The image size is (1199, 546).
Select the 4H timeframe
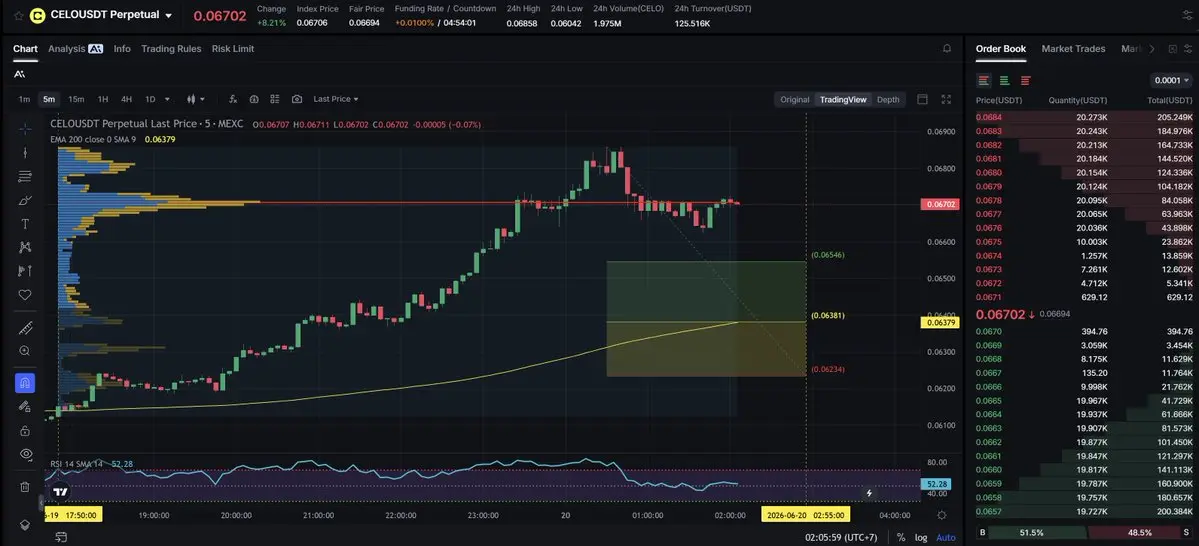tap(126, 99)
